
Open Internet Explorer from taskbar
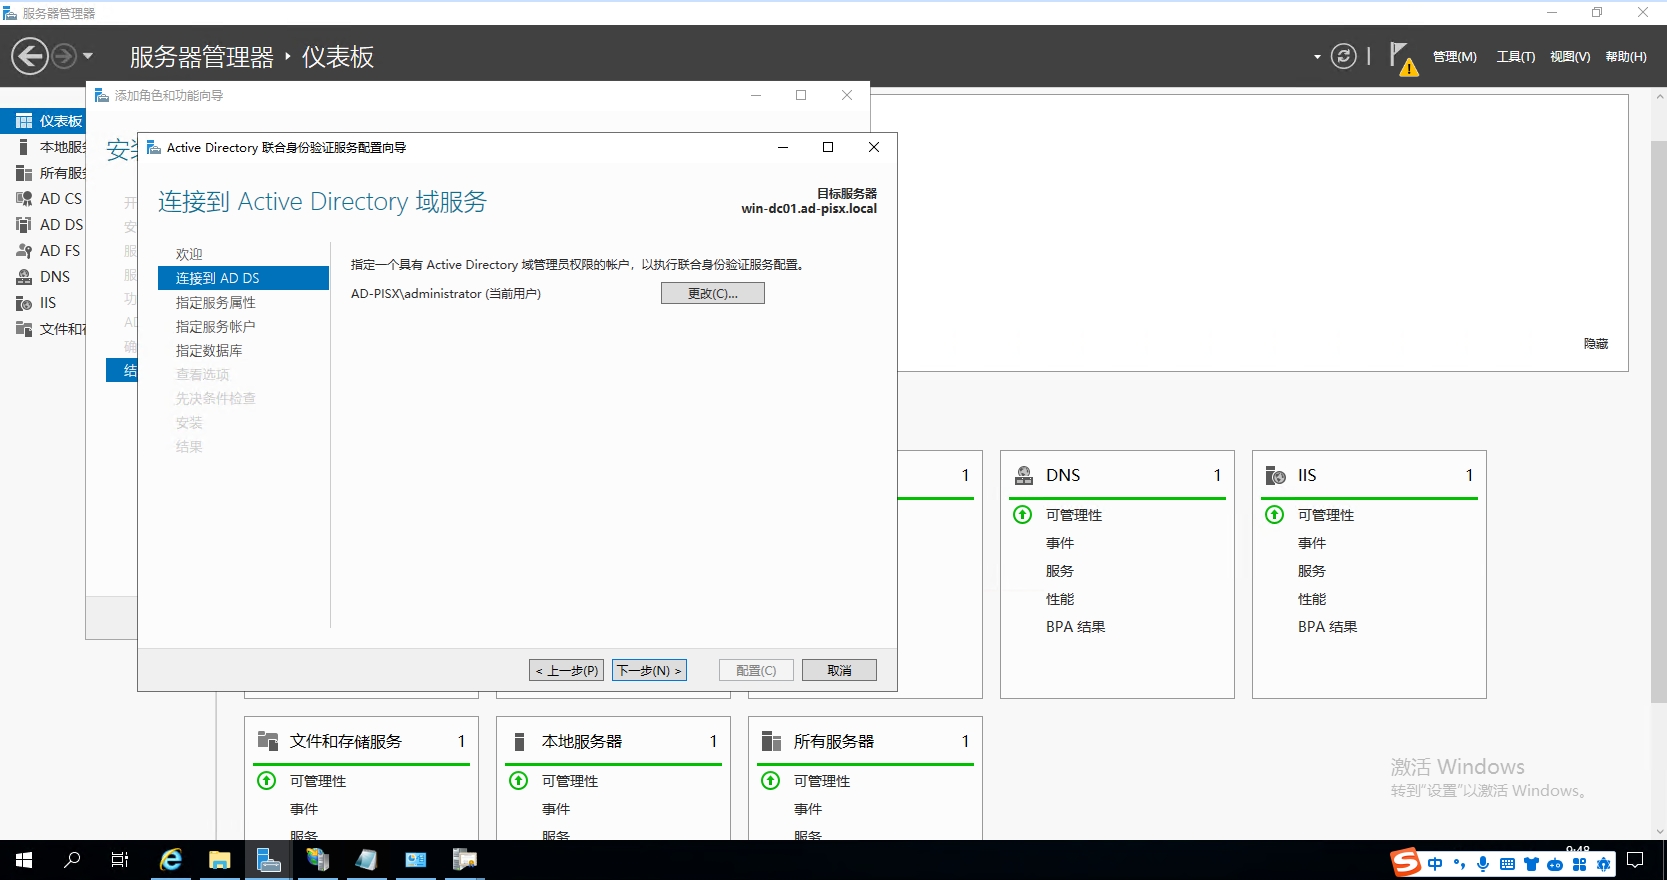[171, 860]
